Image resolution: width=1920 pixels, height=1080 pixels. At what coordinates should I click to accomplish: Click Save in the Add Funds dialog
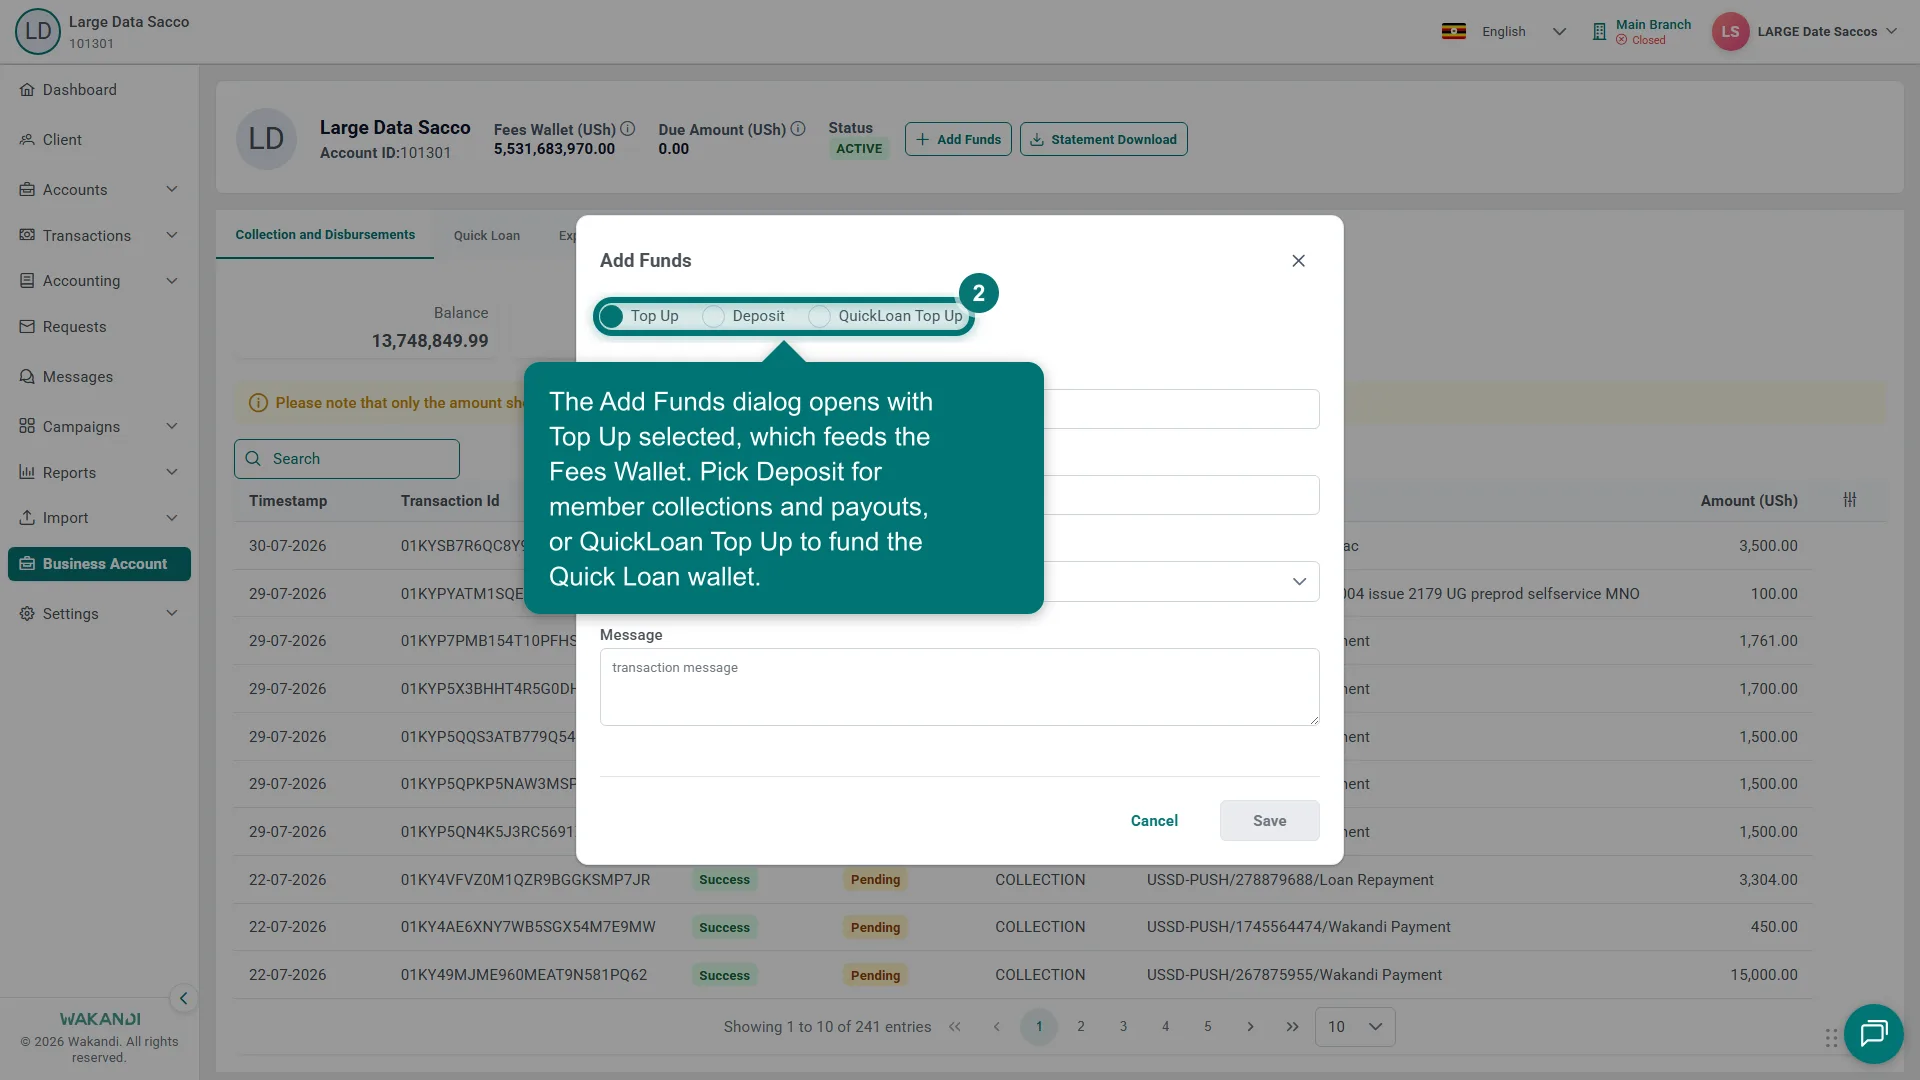pos(1269,821)
